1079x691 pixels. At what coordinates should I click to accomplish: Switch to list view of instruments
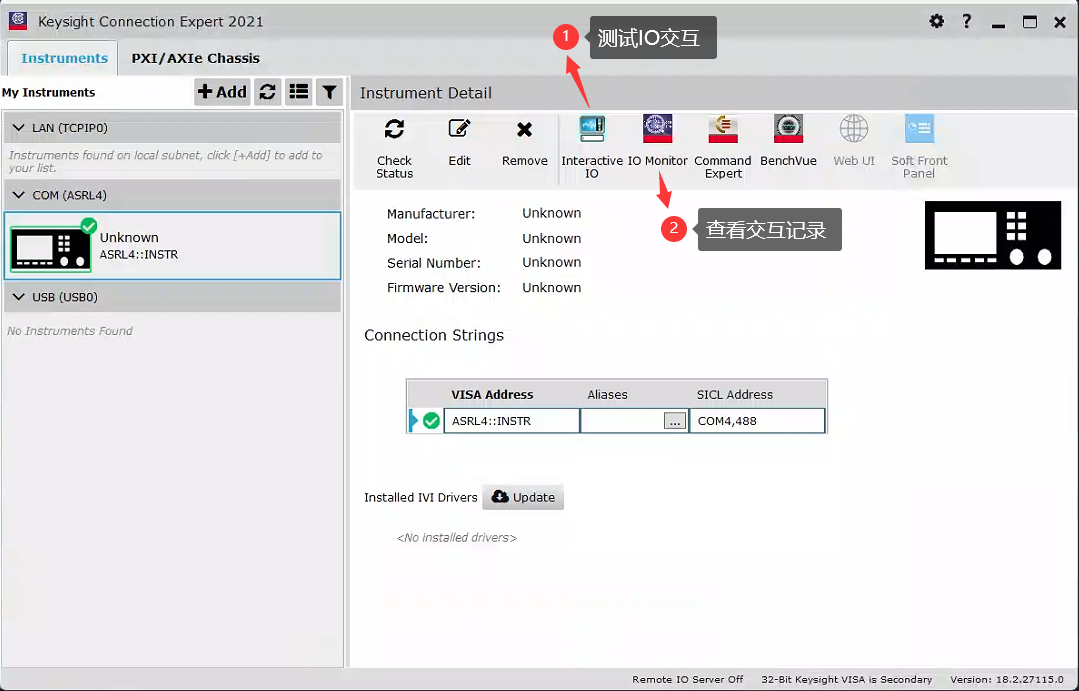(x=299, y=92)
